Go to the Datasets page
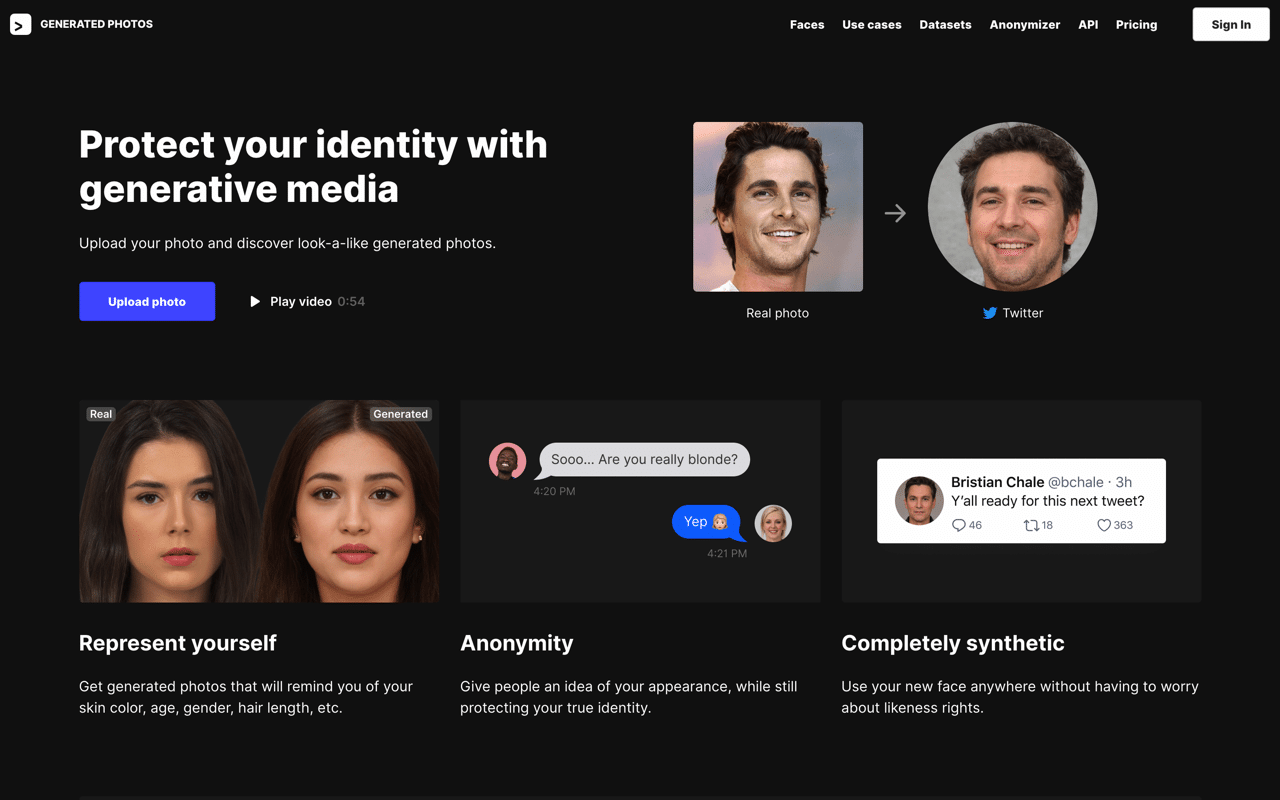 945,25
